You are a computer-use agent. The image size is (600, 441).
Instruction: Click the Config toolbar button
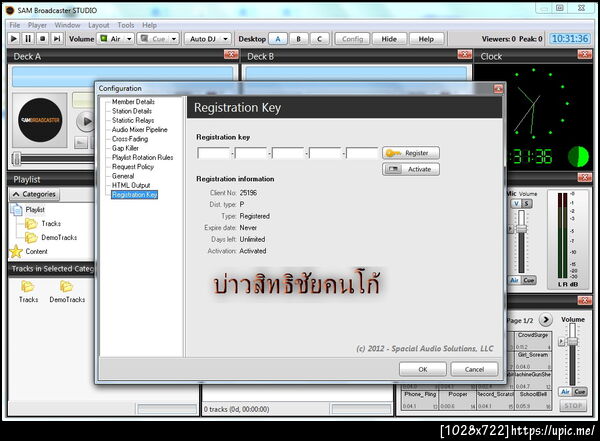click(352, 39)
